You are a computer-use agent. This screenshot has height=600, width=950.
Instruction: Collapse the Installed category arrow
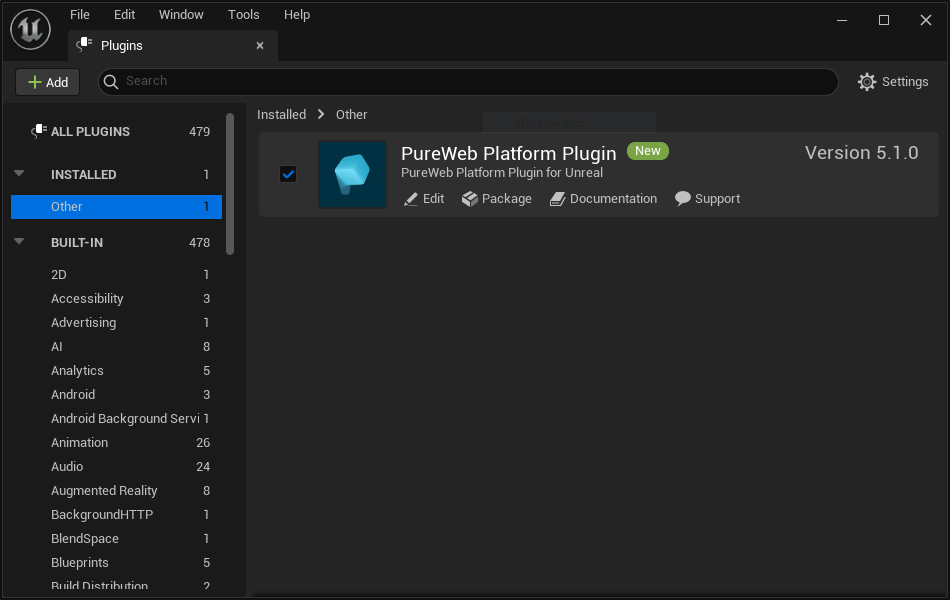[19, 174]
